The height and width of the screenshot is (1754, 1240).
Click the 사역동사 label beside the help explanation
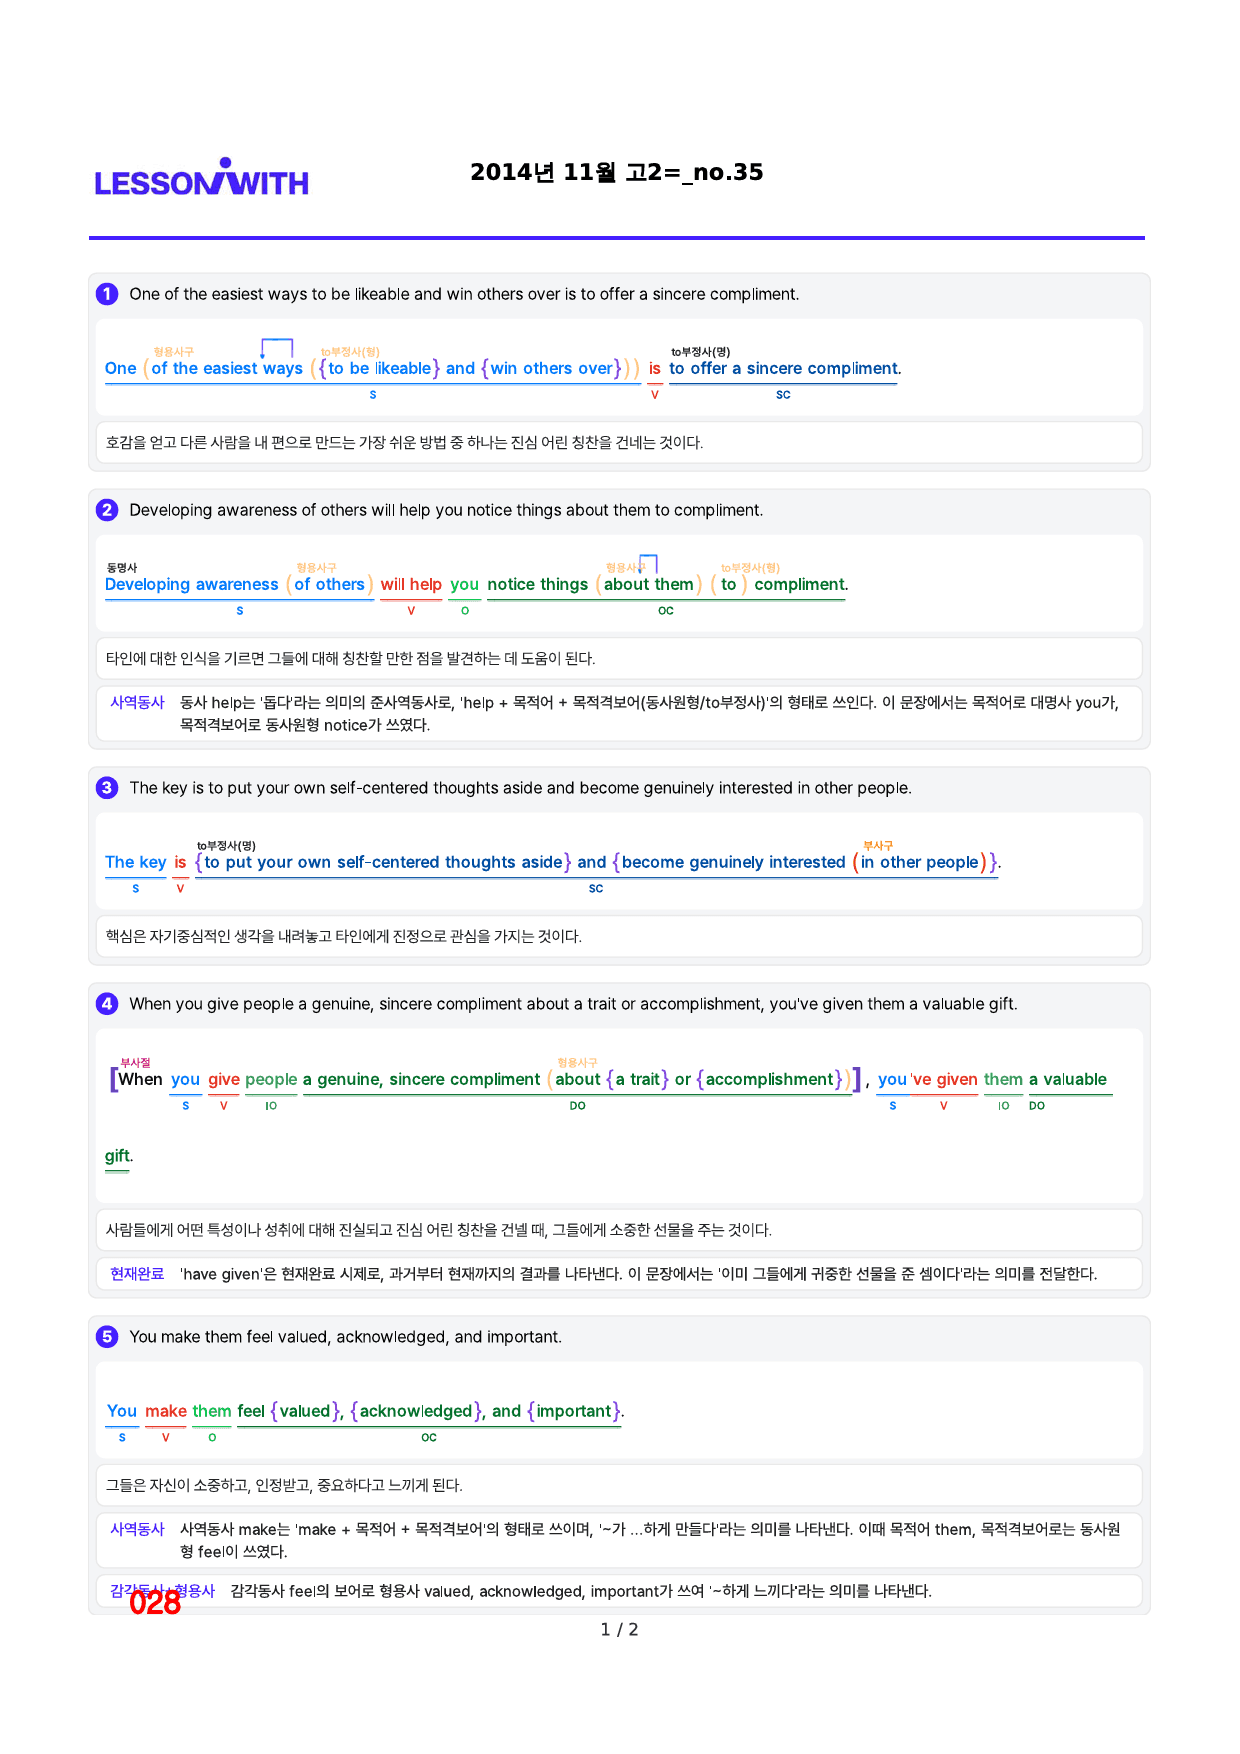pos(137,703)
